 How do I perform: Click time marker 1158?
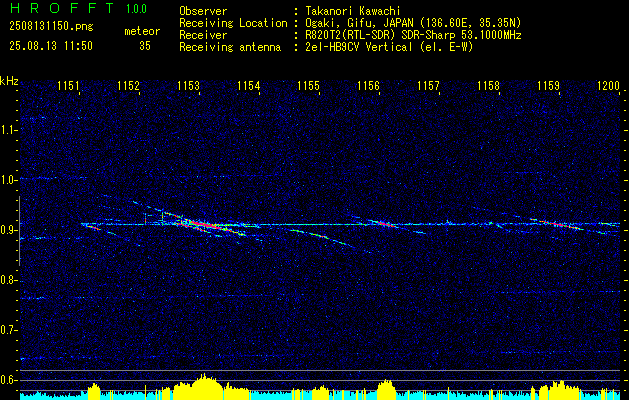489,85
